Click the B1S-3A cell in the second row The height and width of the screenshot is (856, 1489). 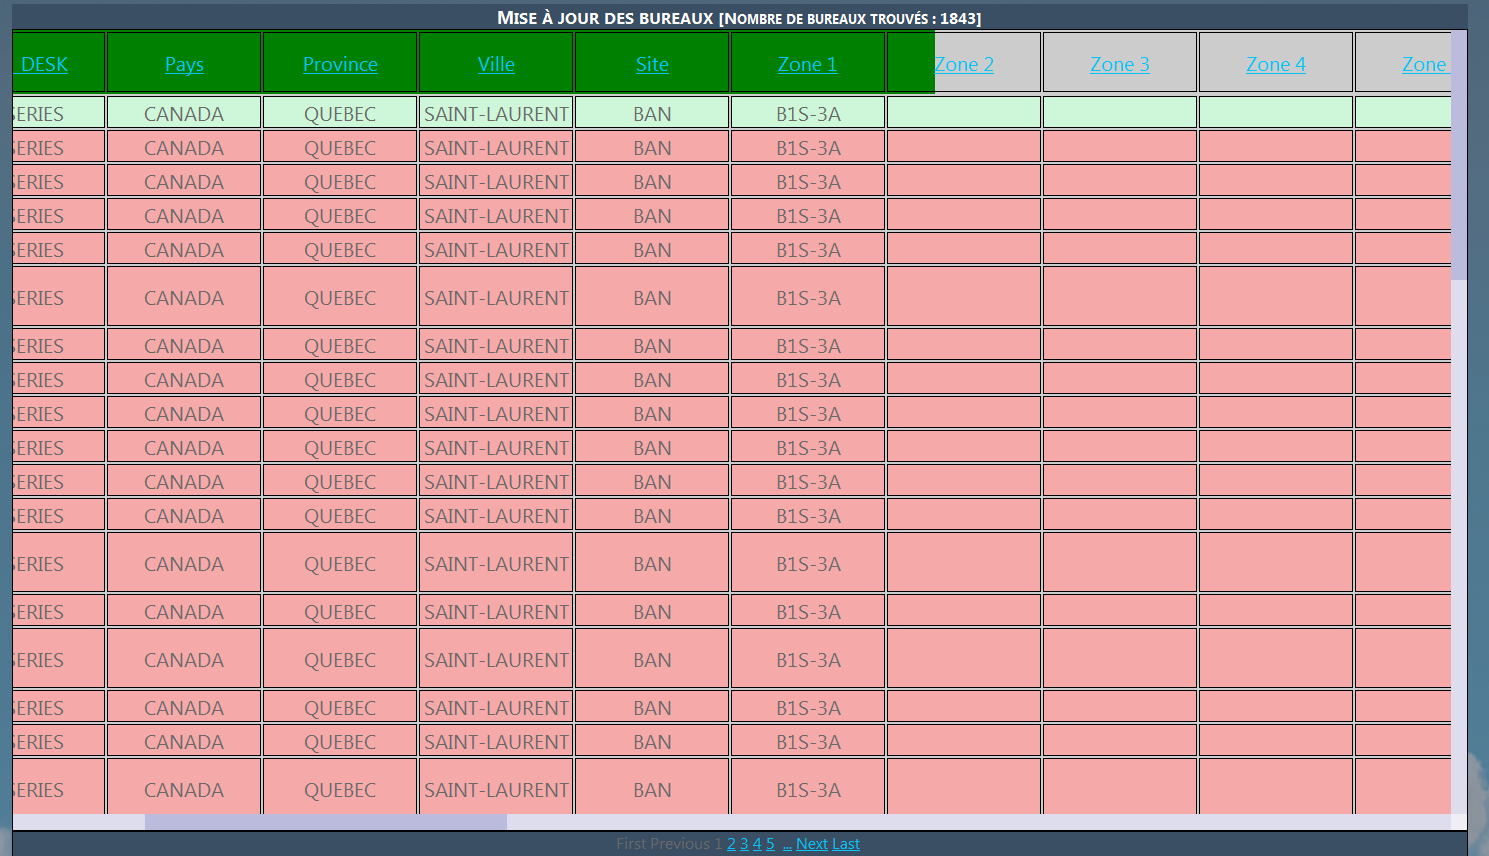[x=807, y=147]
